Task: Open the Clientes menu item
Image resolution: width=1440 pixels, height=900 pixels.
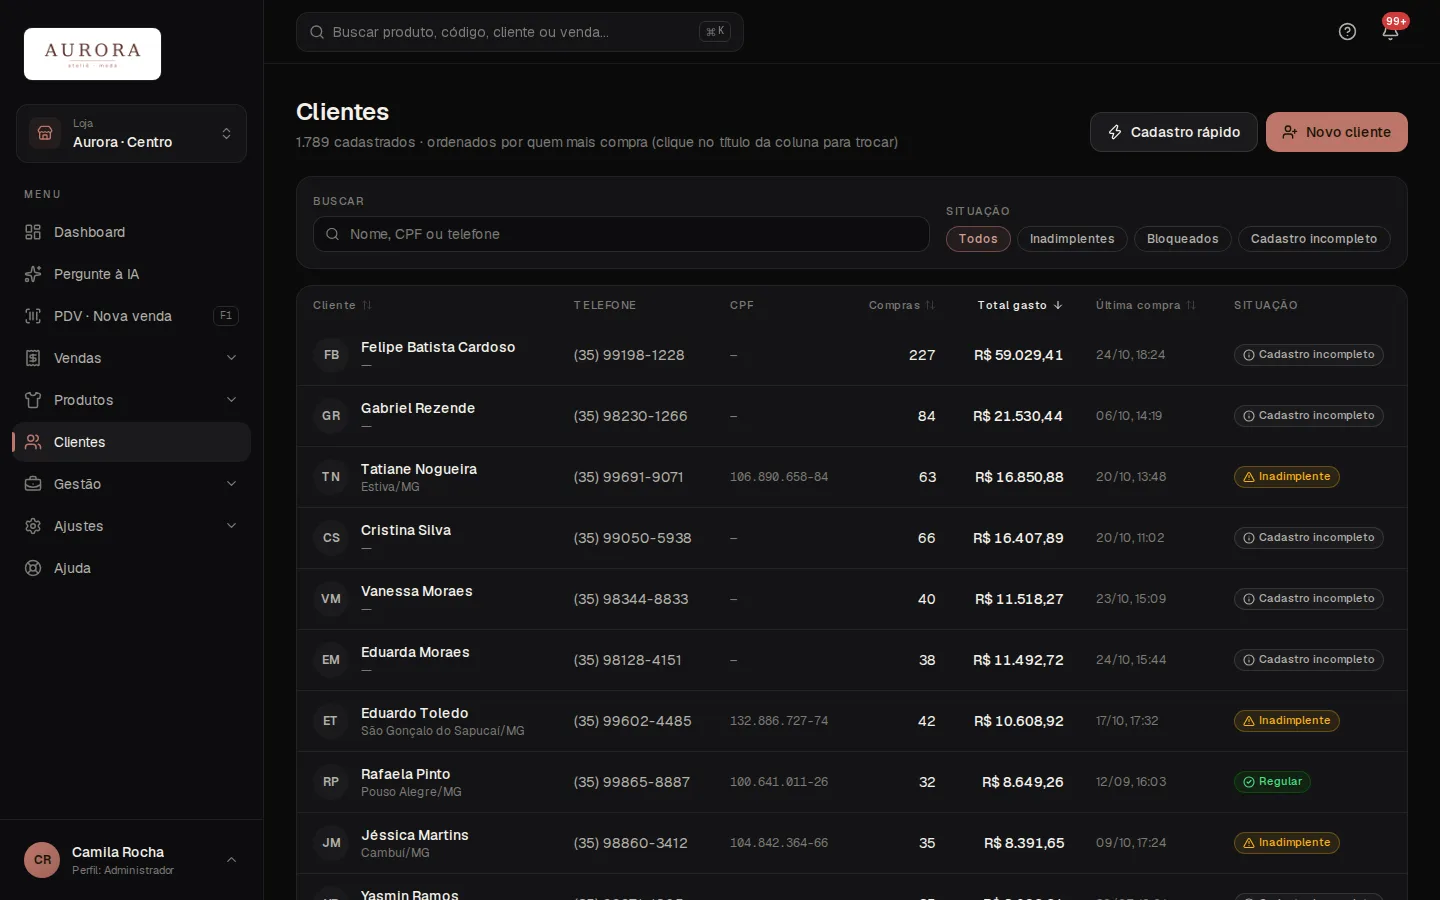Action: point(131,442)
